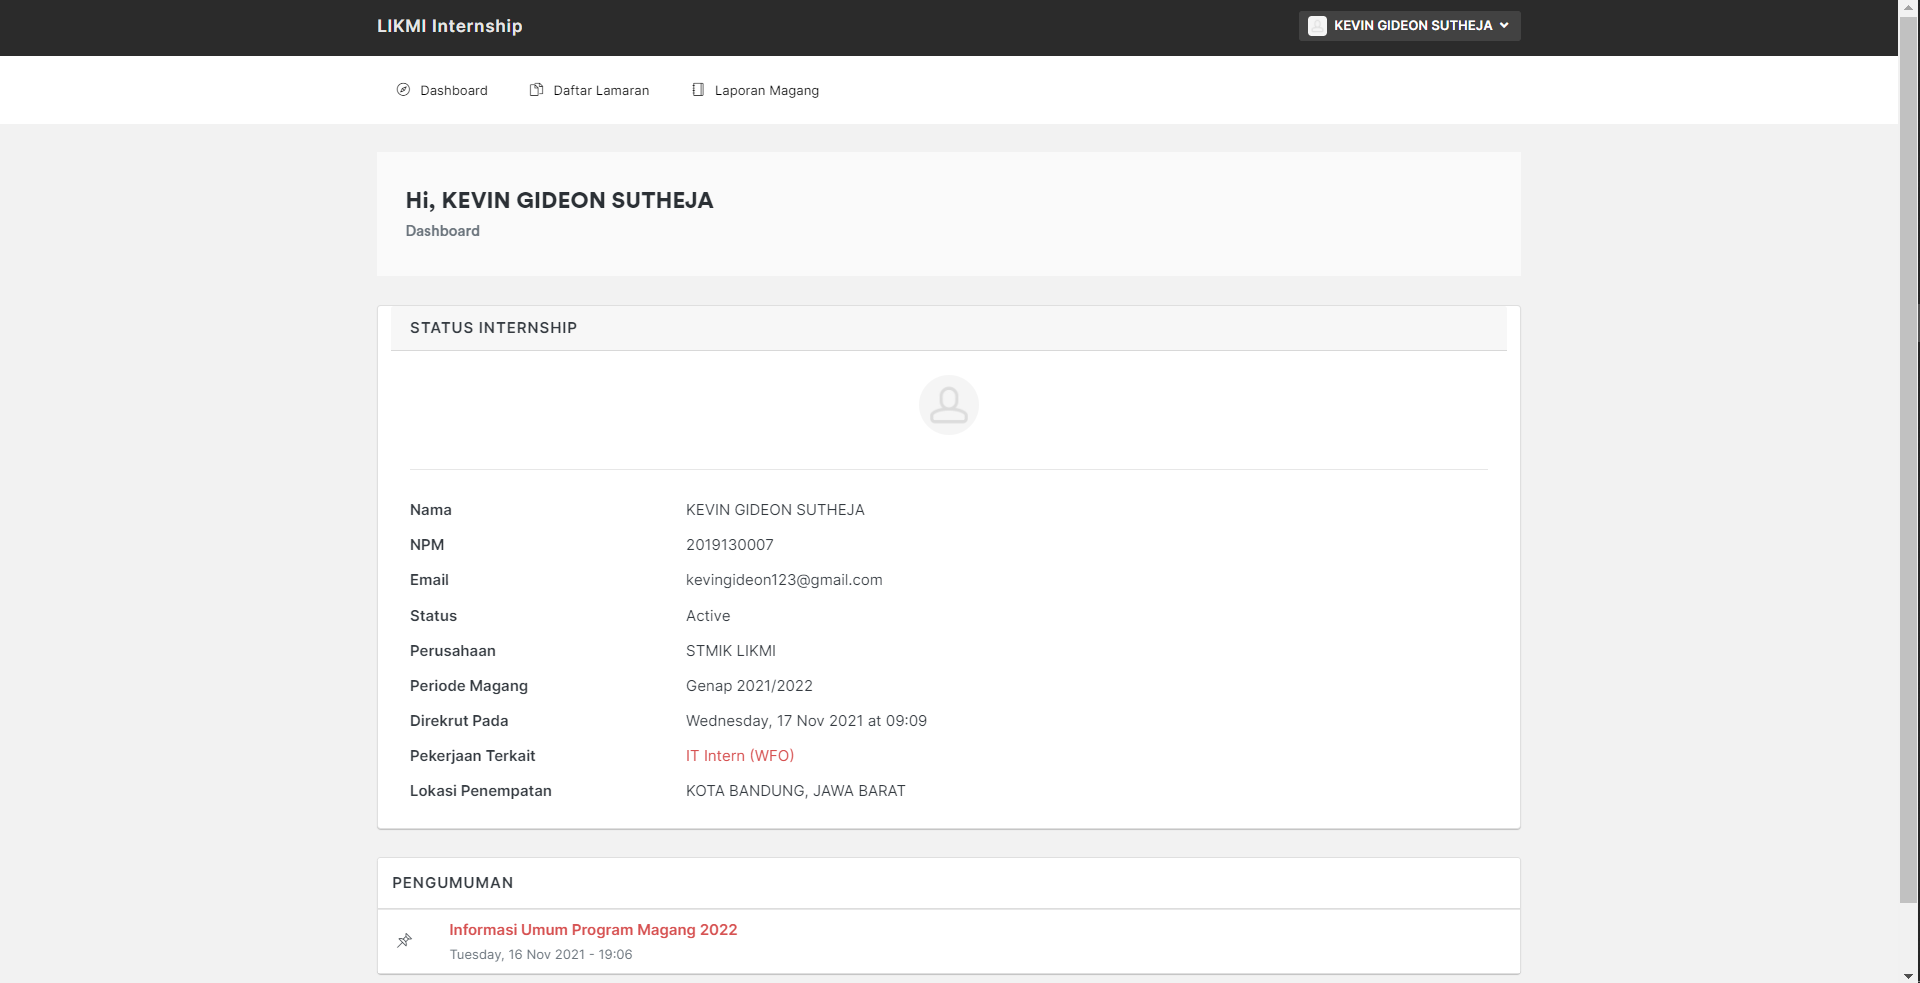Click the small user avatar in header
Screen dimensions: 1920x983
pos(1317,26)
